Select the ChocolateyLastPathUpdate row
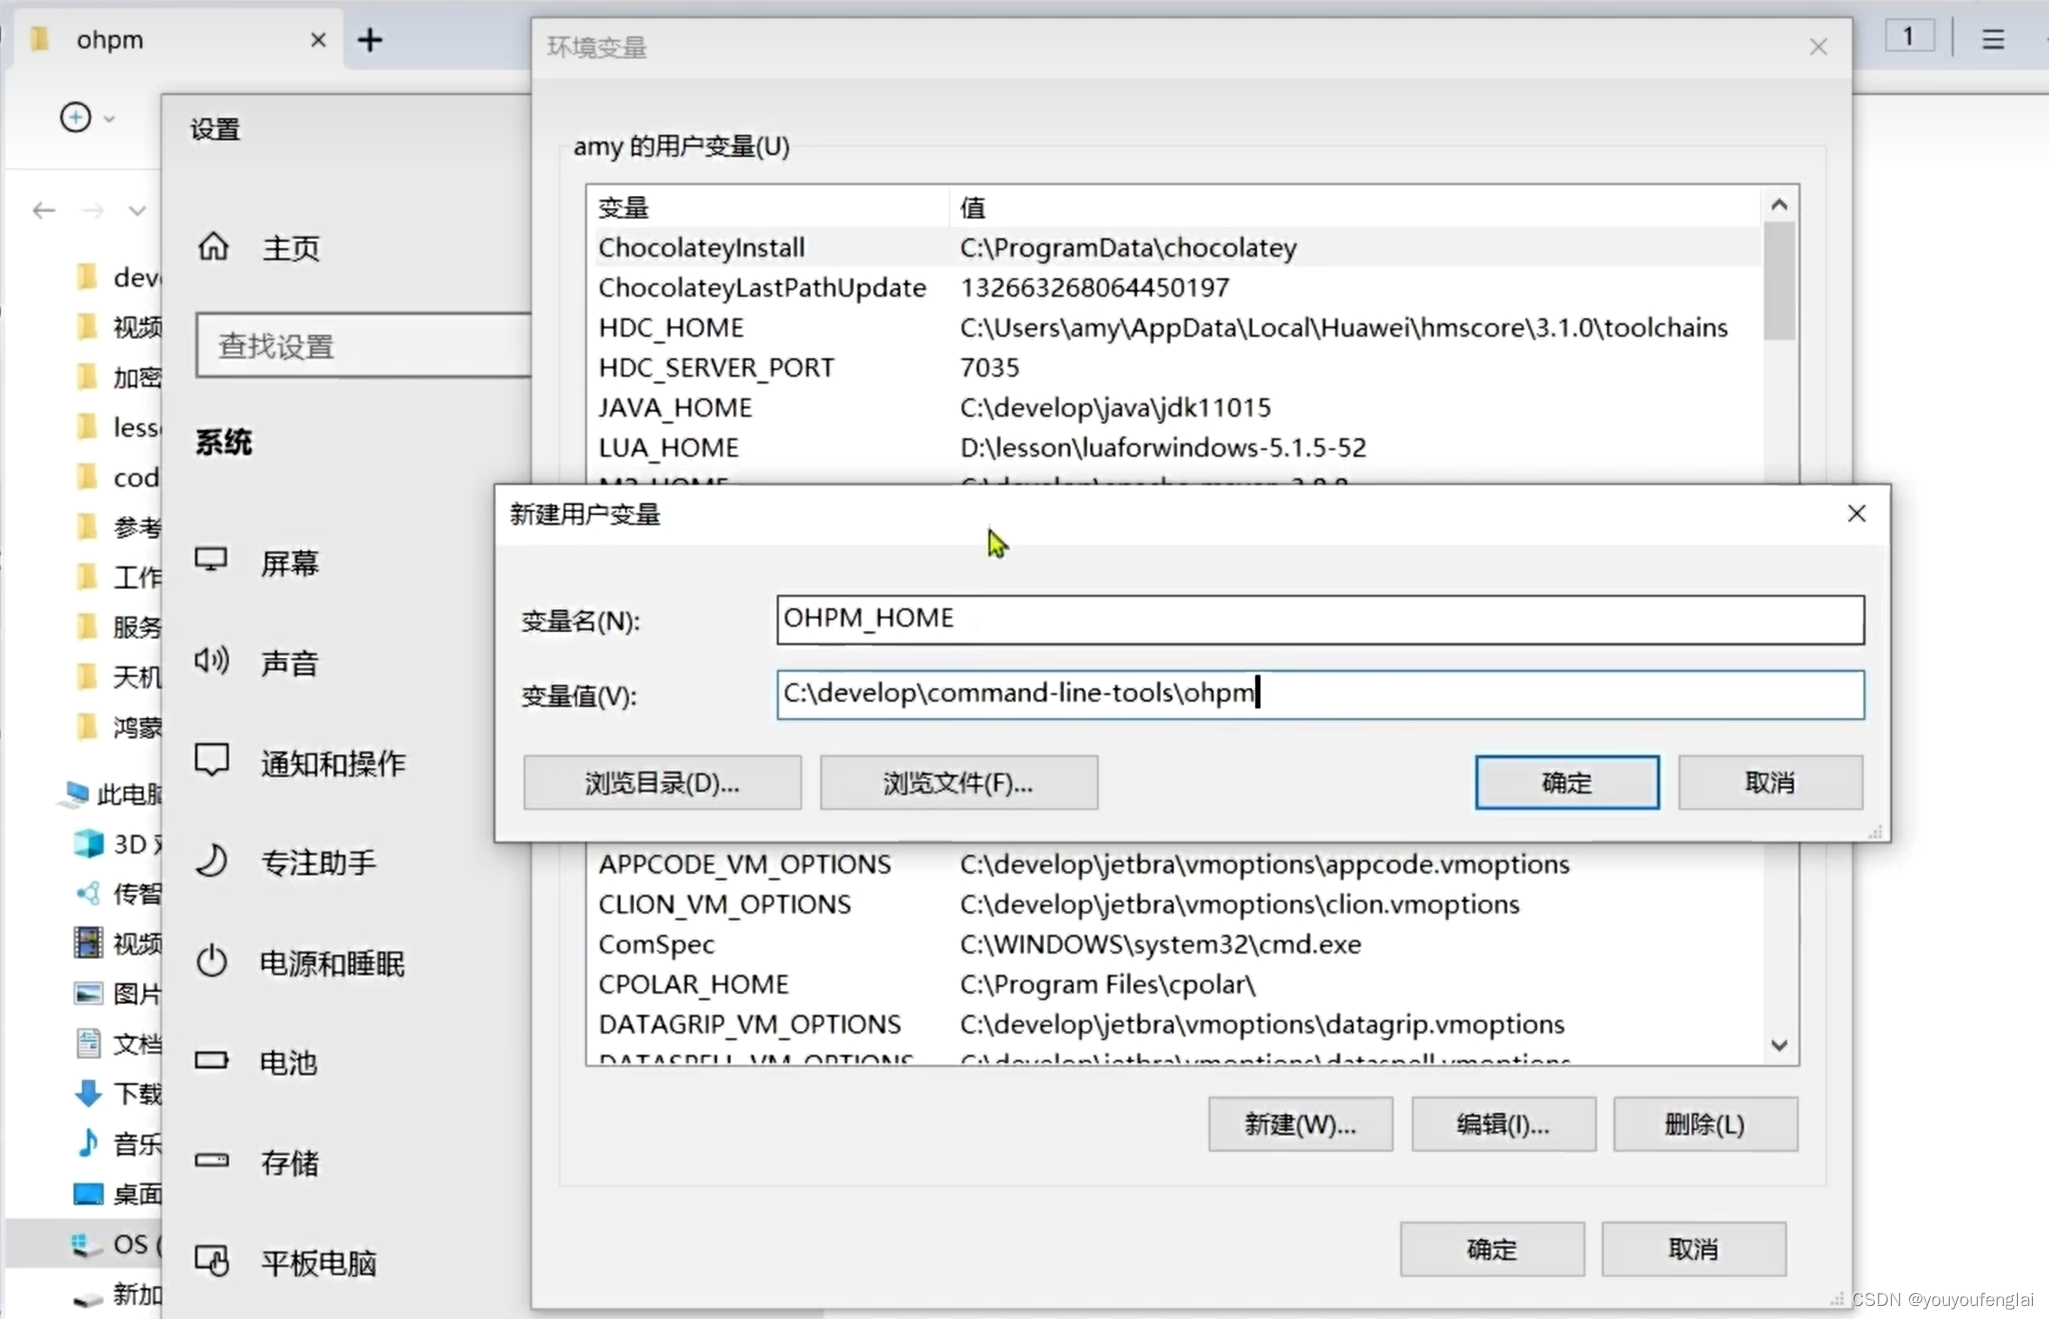Viewport: 2049px width, 1319px height. pos(1175,287)
